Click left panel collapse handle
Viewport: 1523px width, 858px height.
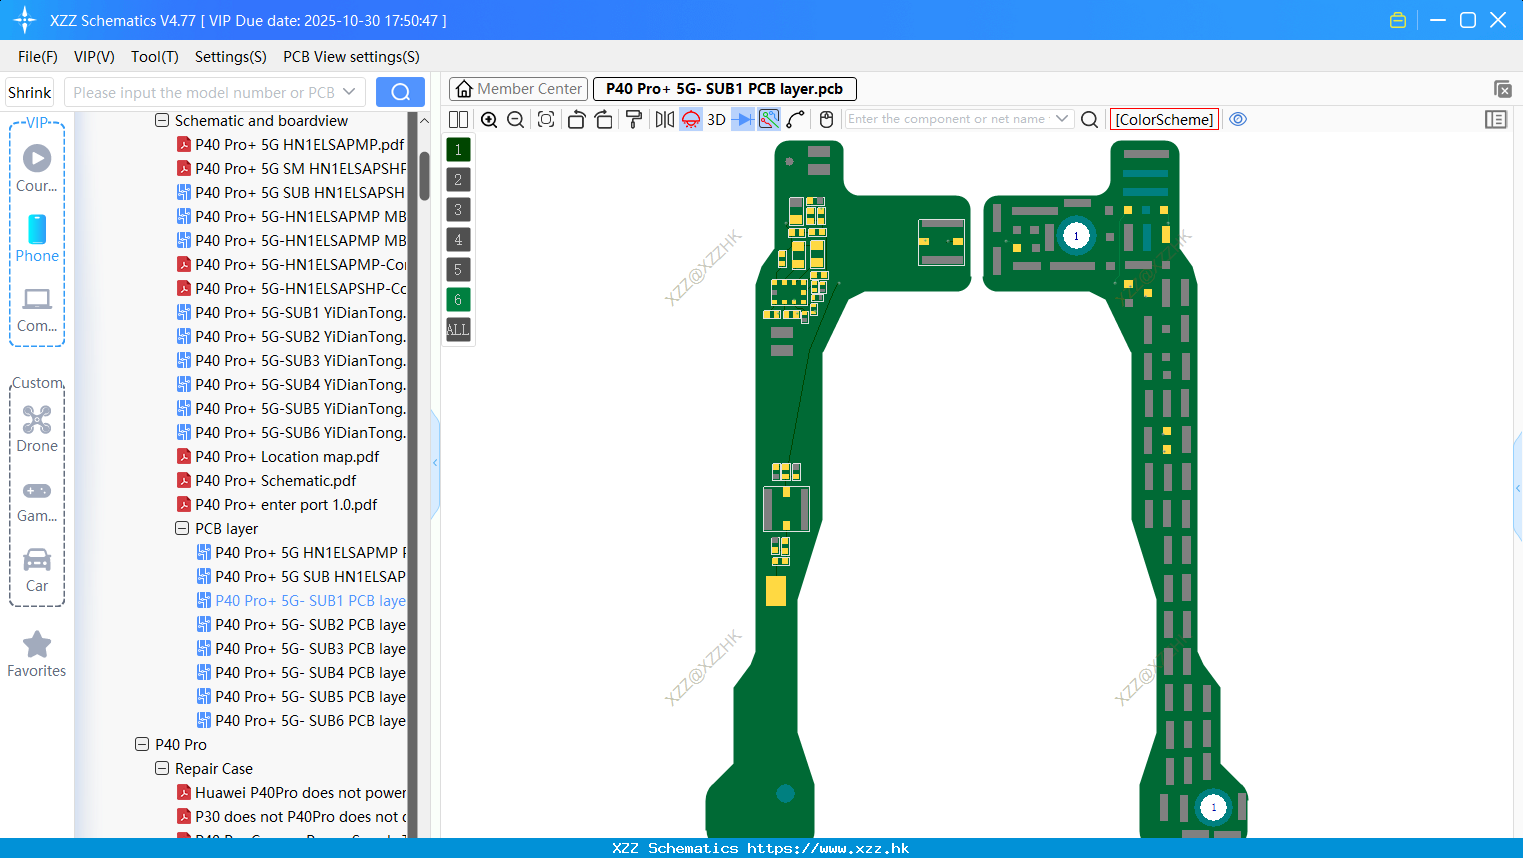[435, 463]
